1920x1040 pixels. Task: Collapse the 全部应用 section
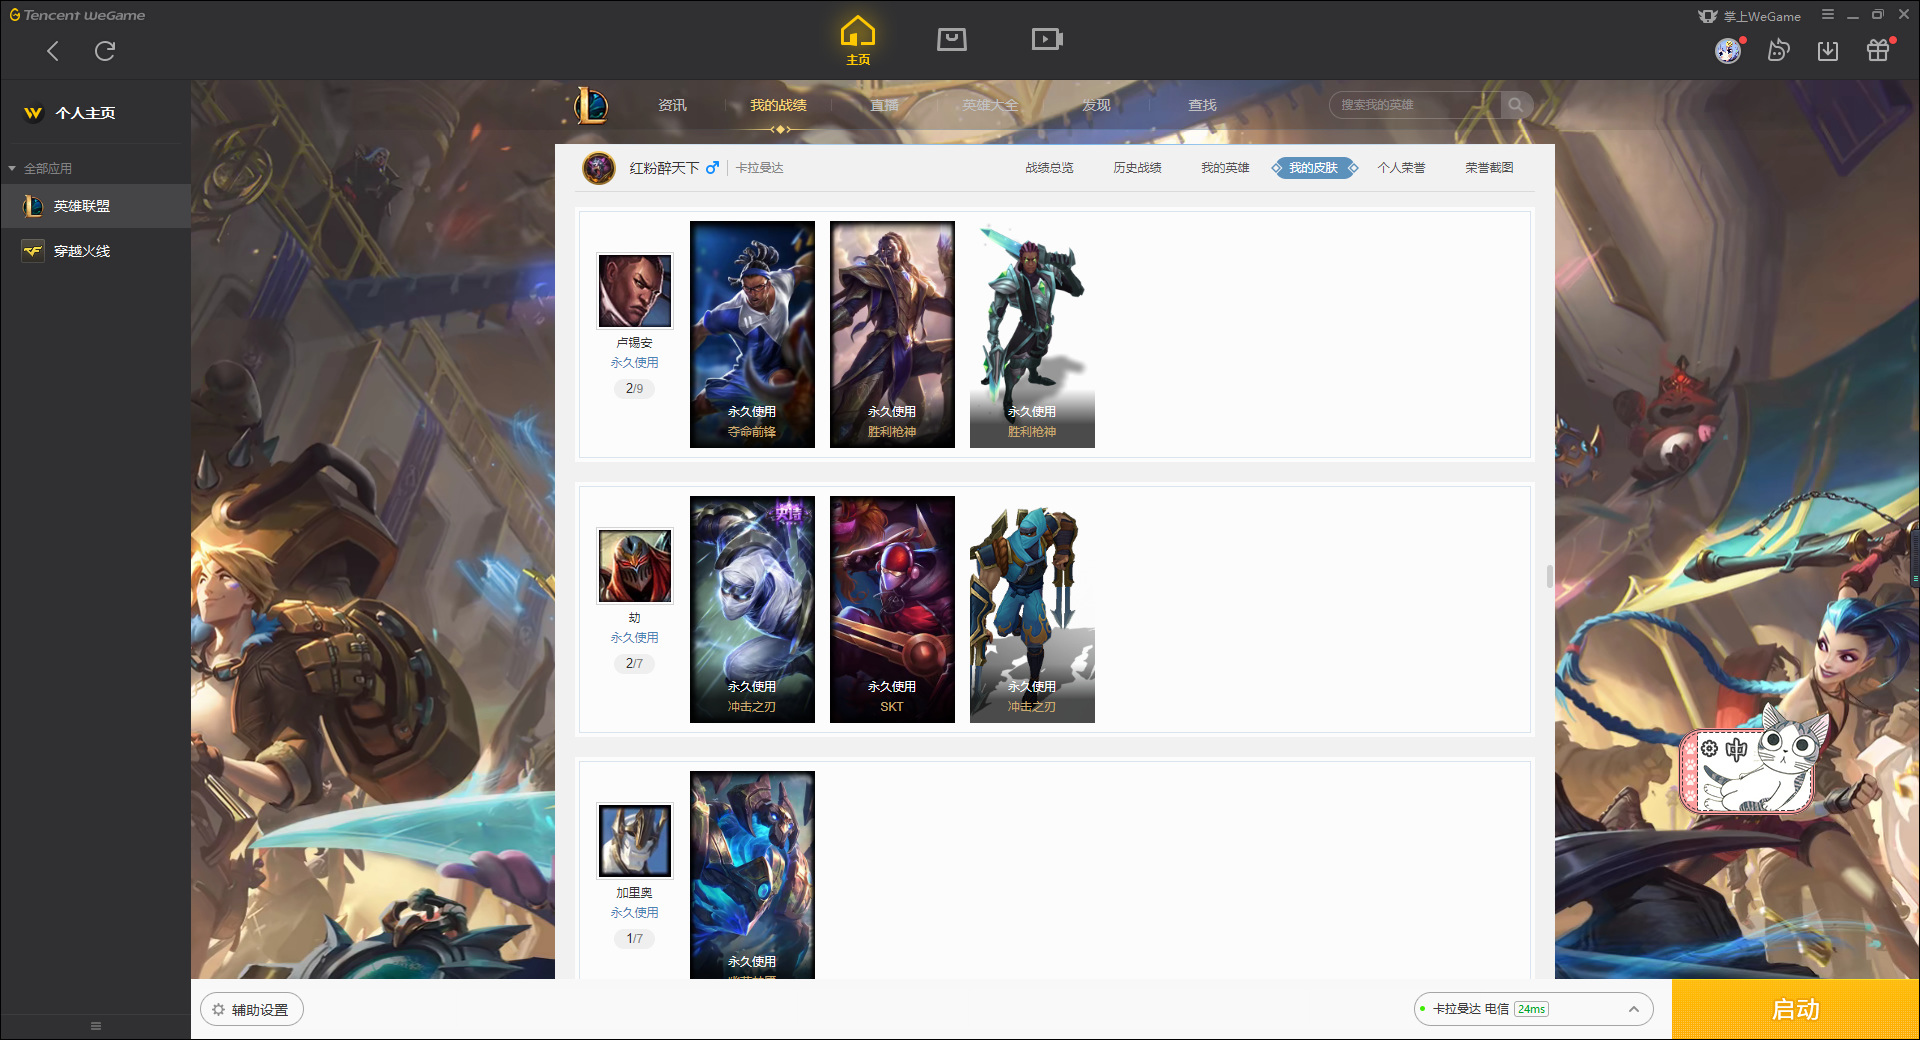point(40,168)
